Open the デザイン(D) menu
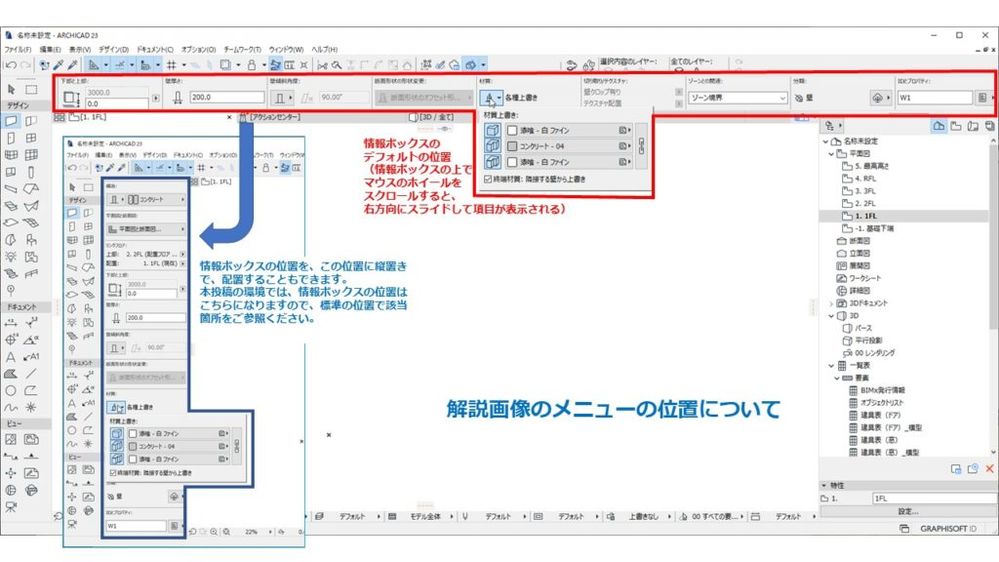The height and width of the screenshot is (562, 999). 114,49
